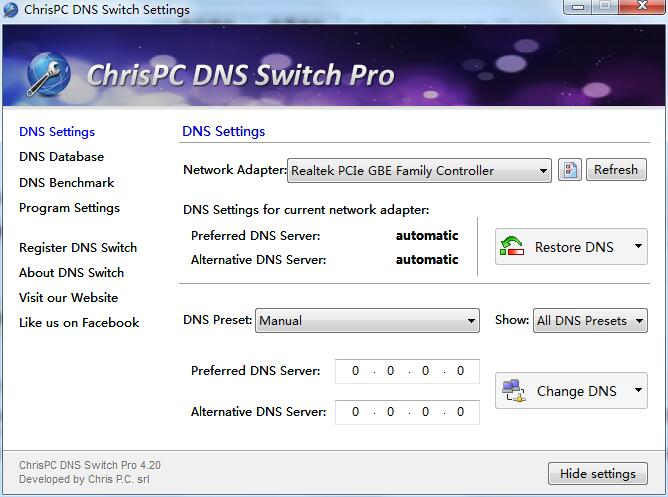
Task: Click the Hide settings button
Action: [598, 474]
